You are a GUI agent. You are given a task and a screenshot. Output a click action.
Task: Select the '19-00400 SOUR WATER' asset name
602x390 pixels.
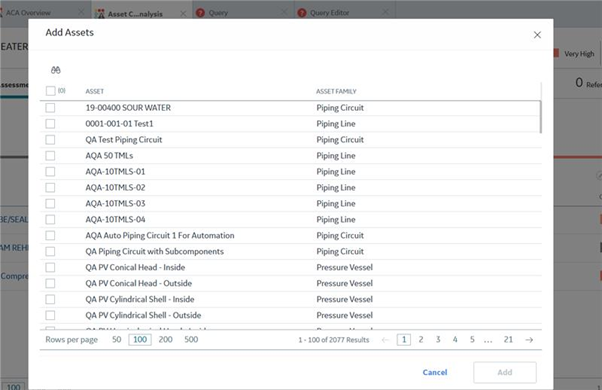point(128,108)
